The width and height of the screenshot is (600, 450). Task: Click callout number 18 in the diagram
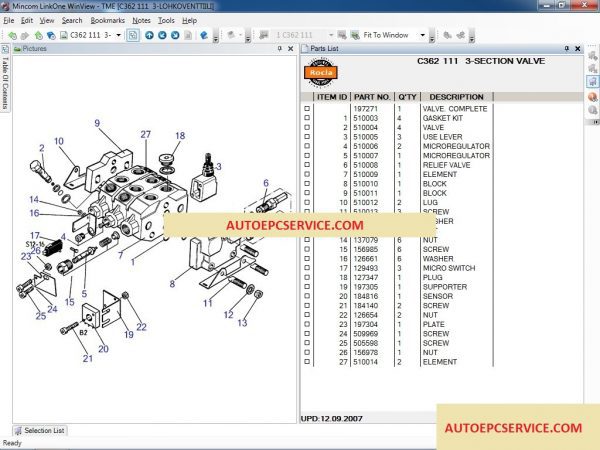tap(180, 135)
